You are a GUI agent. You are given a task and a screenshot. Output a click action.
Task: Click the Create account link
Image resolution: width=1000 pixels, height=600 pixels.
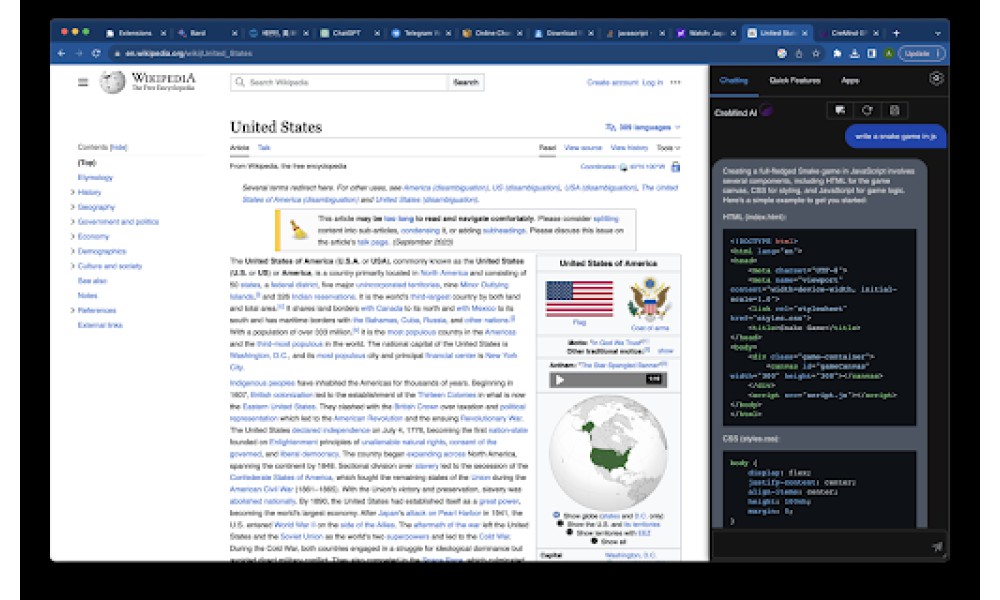(612, 82)
